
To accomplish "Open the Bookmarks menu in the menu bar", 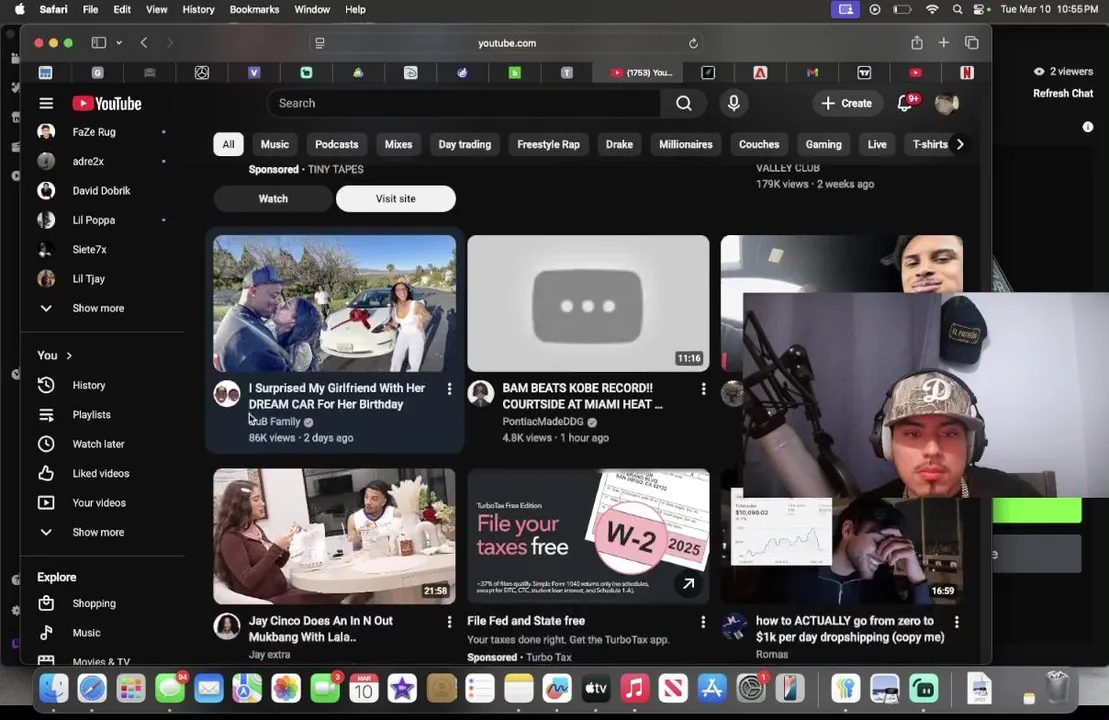I will click(x=254, y=9).
